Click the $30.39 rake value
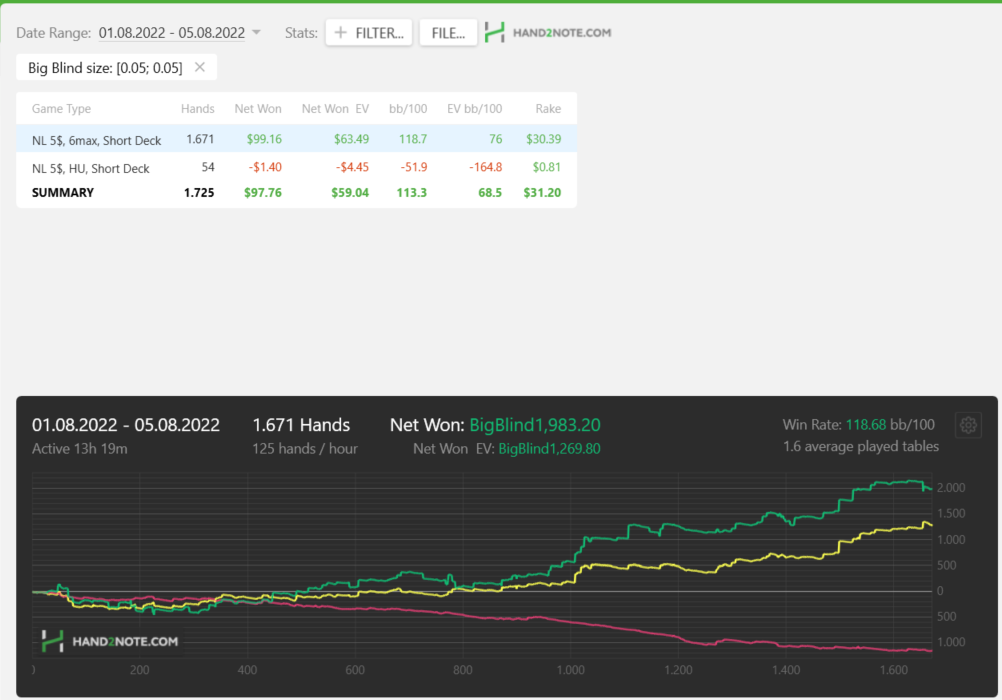1002x700 pixels. [543, 139]
